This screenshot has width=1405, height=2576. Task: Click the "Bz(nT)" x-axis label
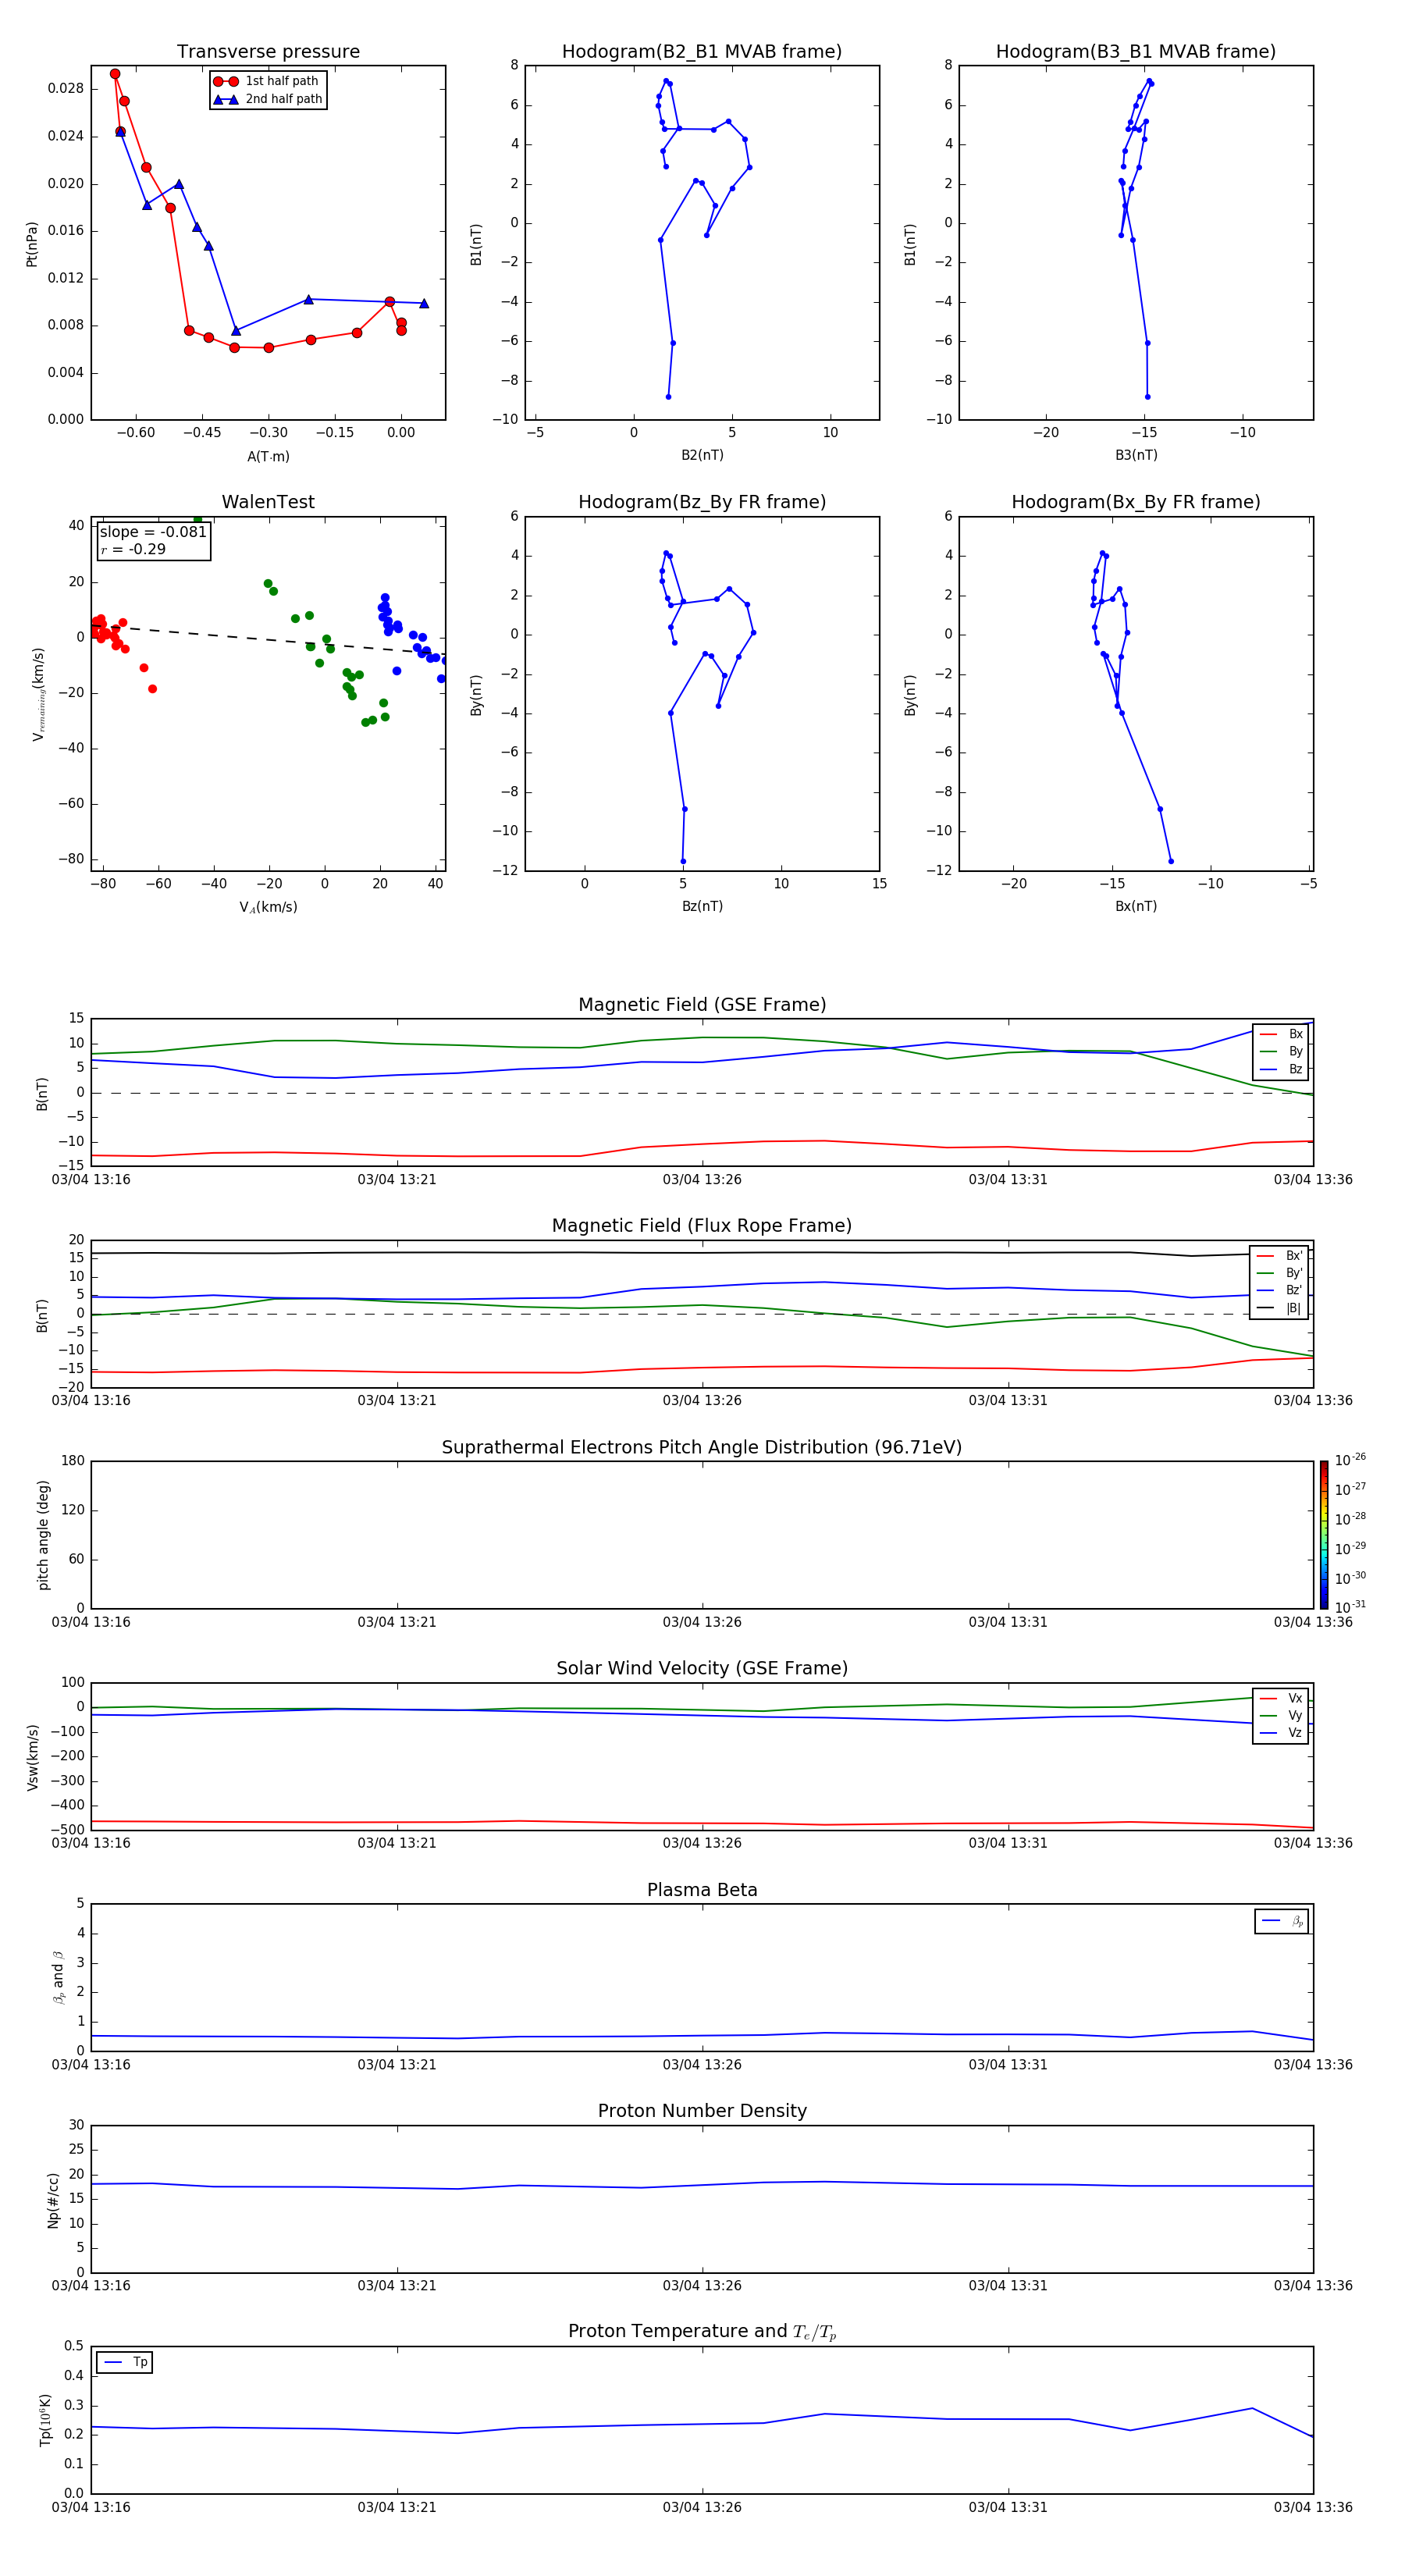[702, 906]
